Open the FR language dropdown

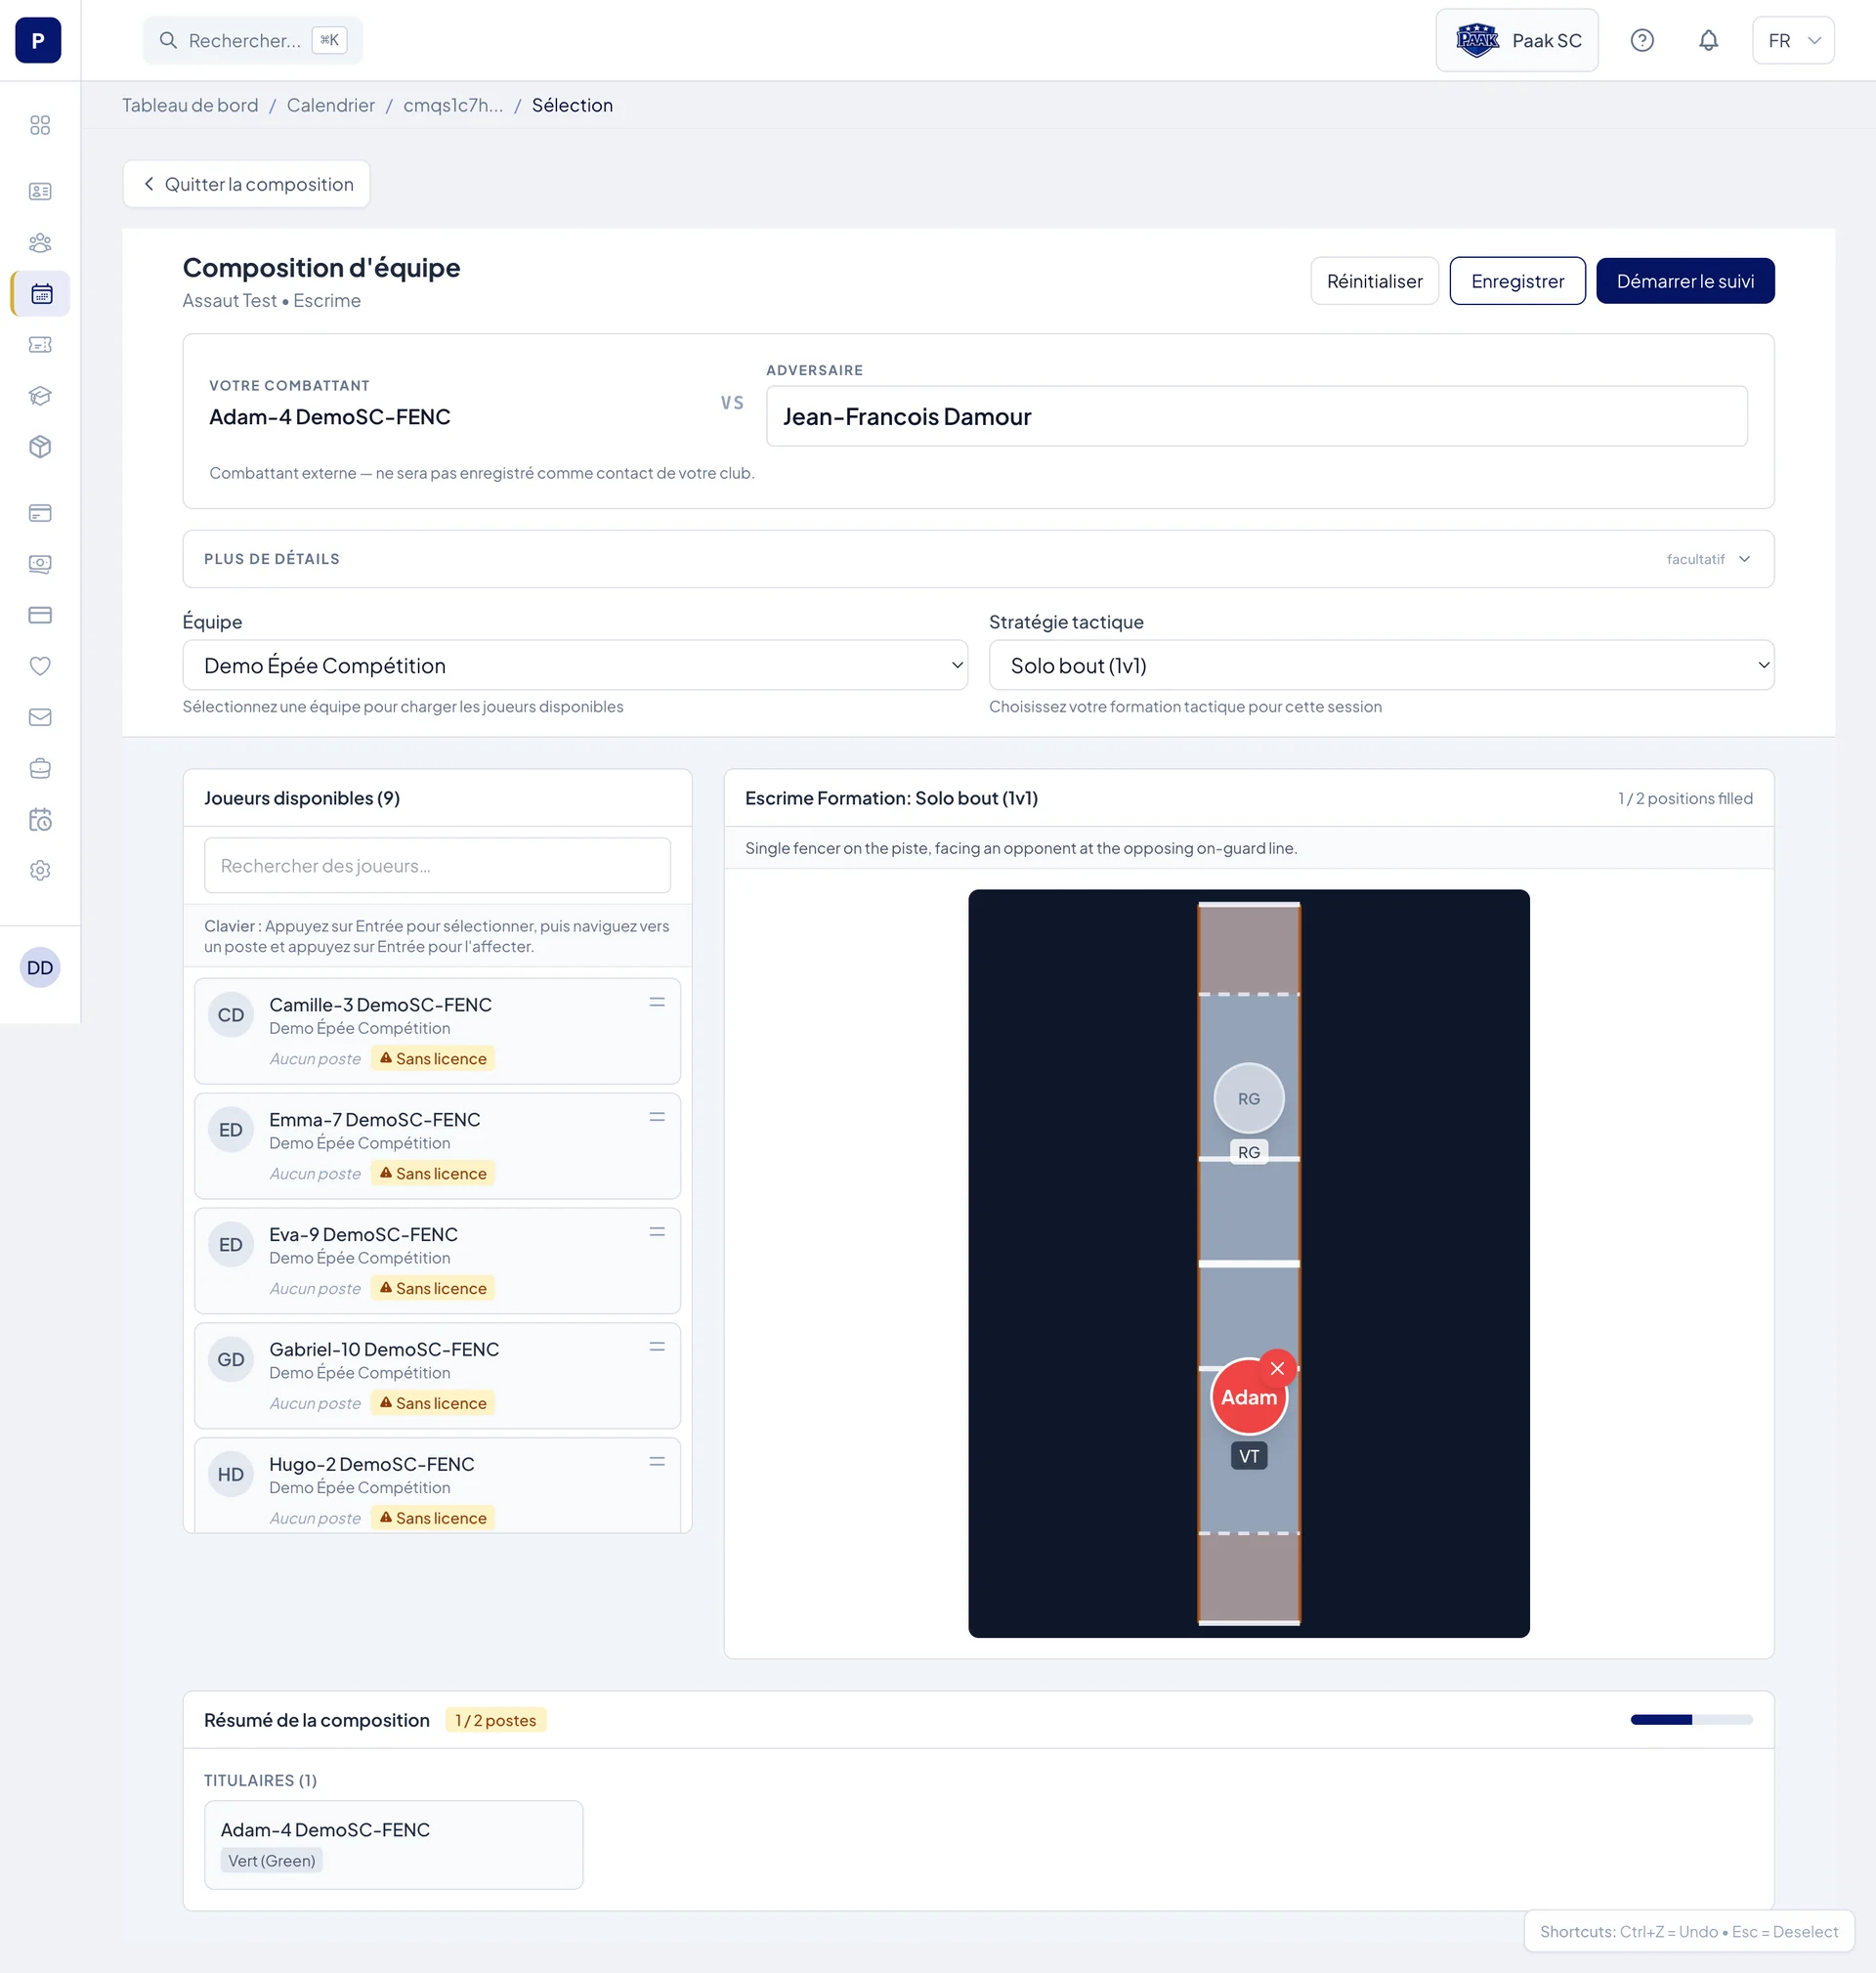[1793, 40]
